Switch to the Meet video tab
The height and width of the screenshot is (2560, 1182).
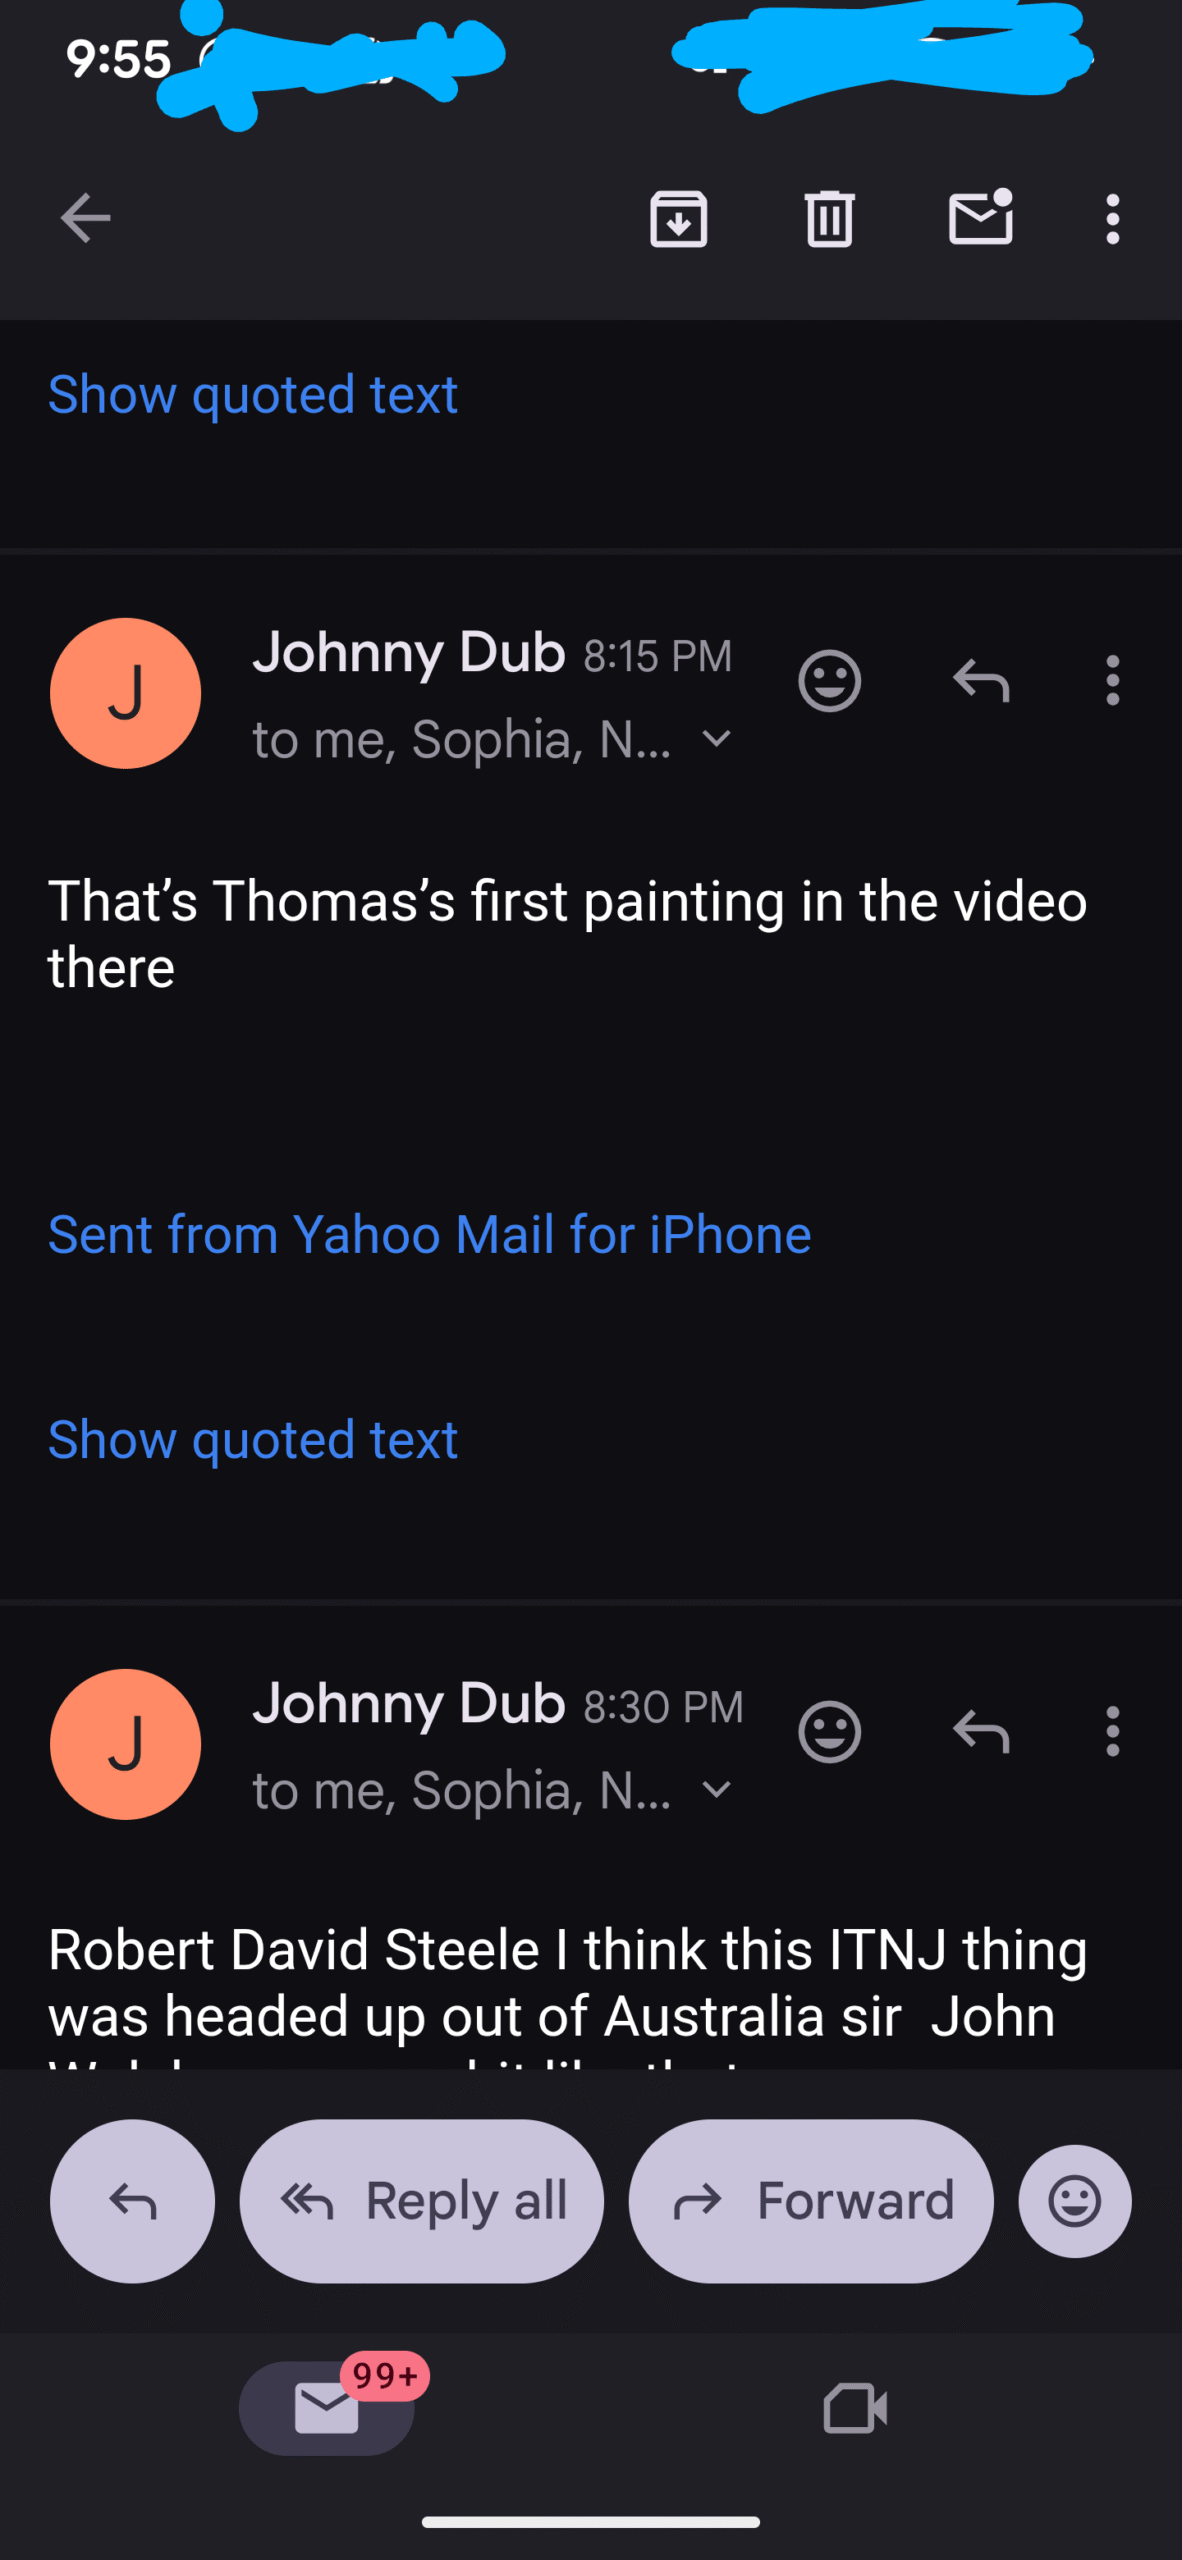[855, 2407]
